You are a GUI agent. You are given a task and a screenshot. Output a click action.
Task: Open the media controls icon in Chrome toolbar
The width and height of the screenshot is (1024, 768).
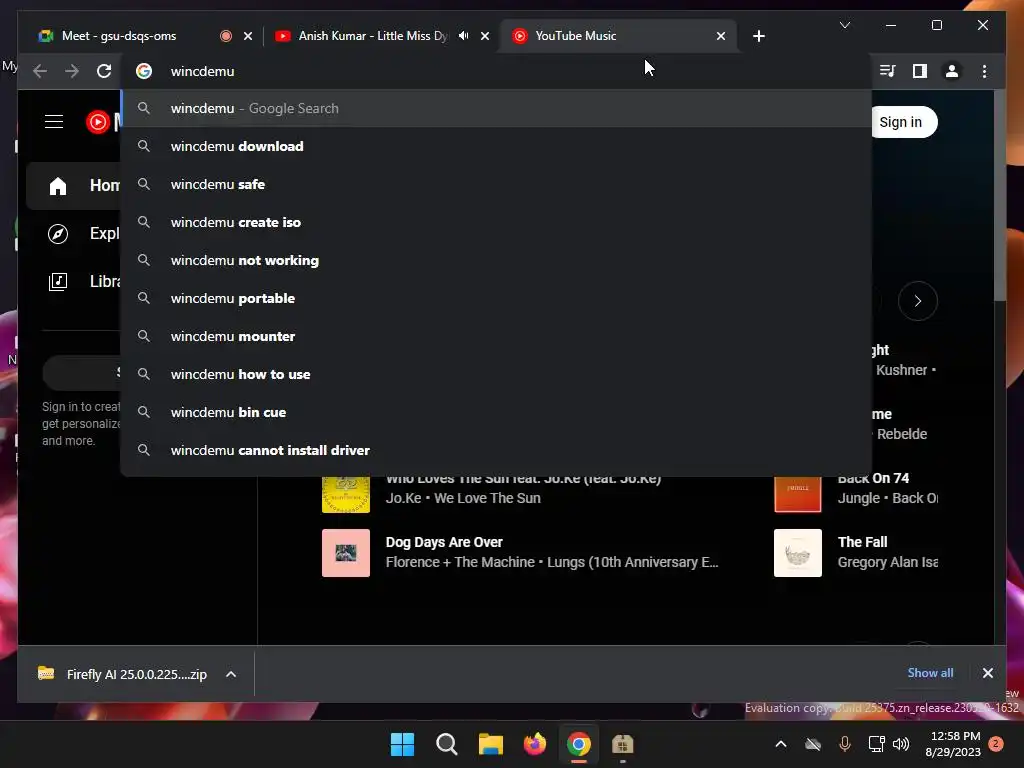tap(888, 71)
